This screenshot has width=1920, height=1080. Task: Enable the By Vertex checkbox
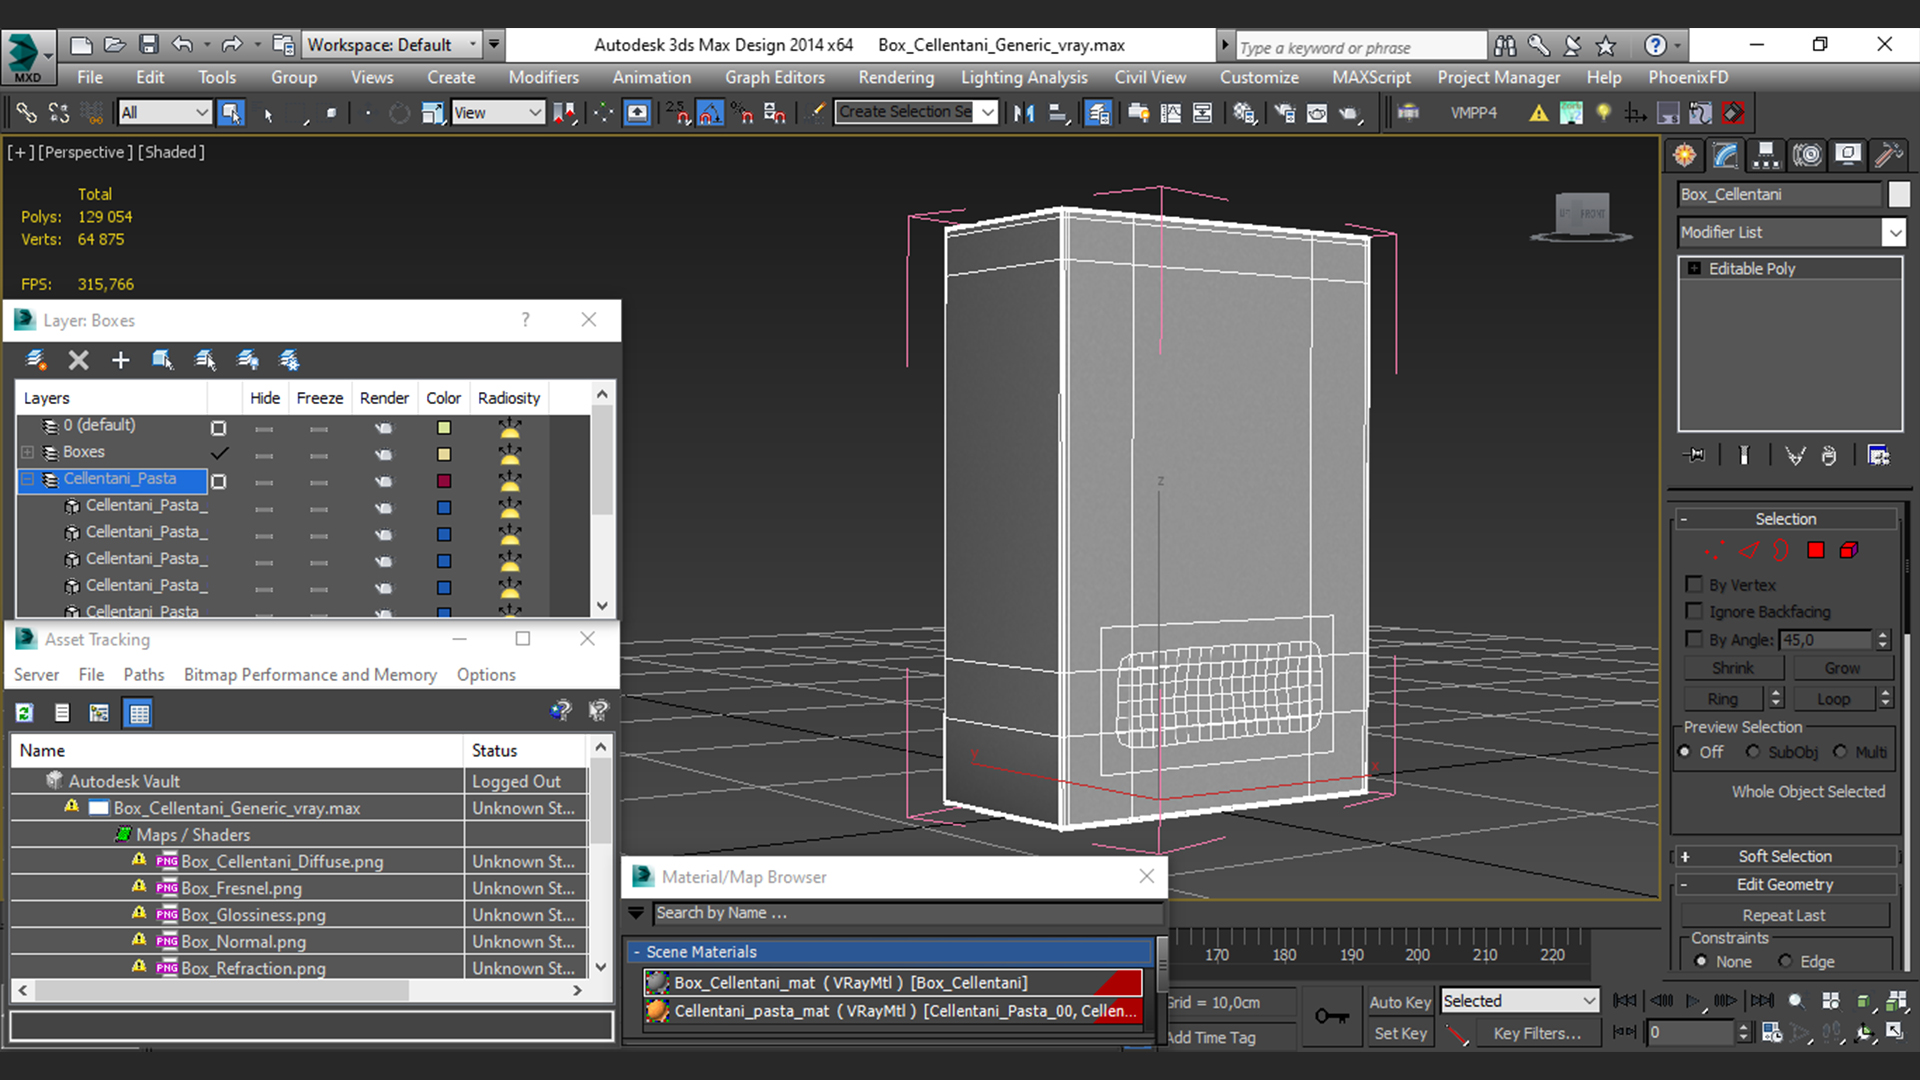coord(1694,584)
